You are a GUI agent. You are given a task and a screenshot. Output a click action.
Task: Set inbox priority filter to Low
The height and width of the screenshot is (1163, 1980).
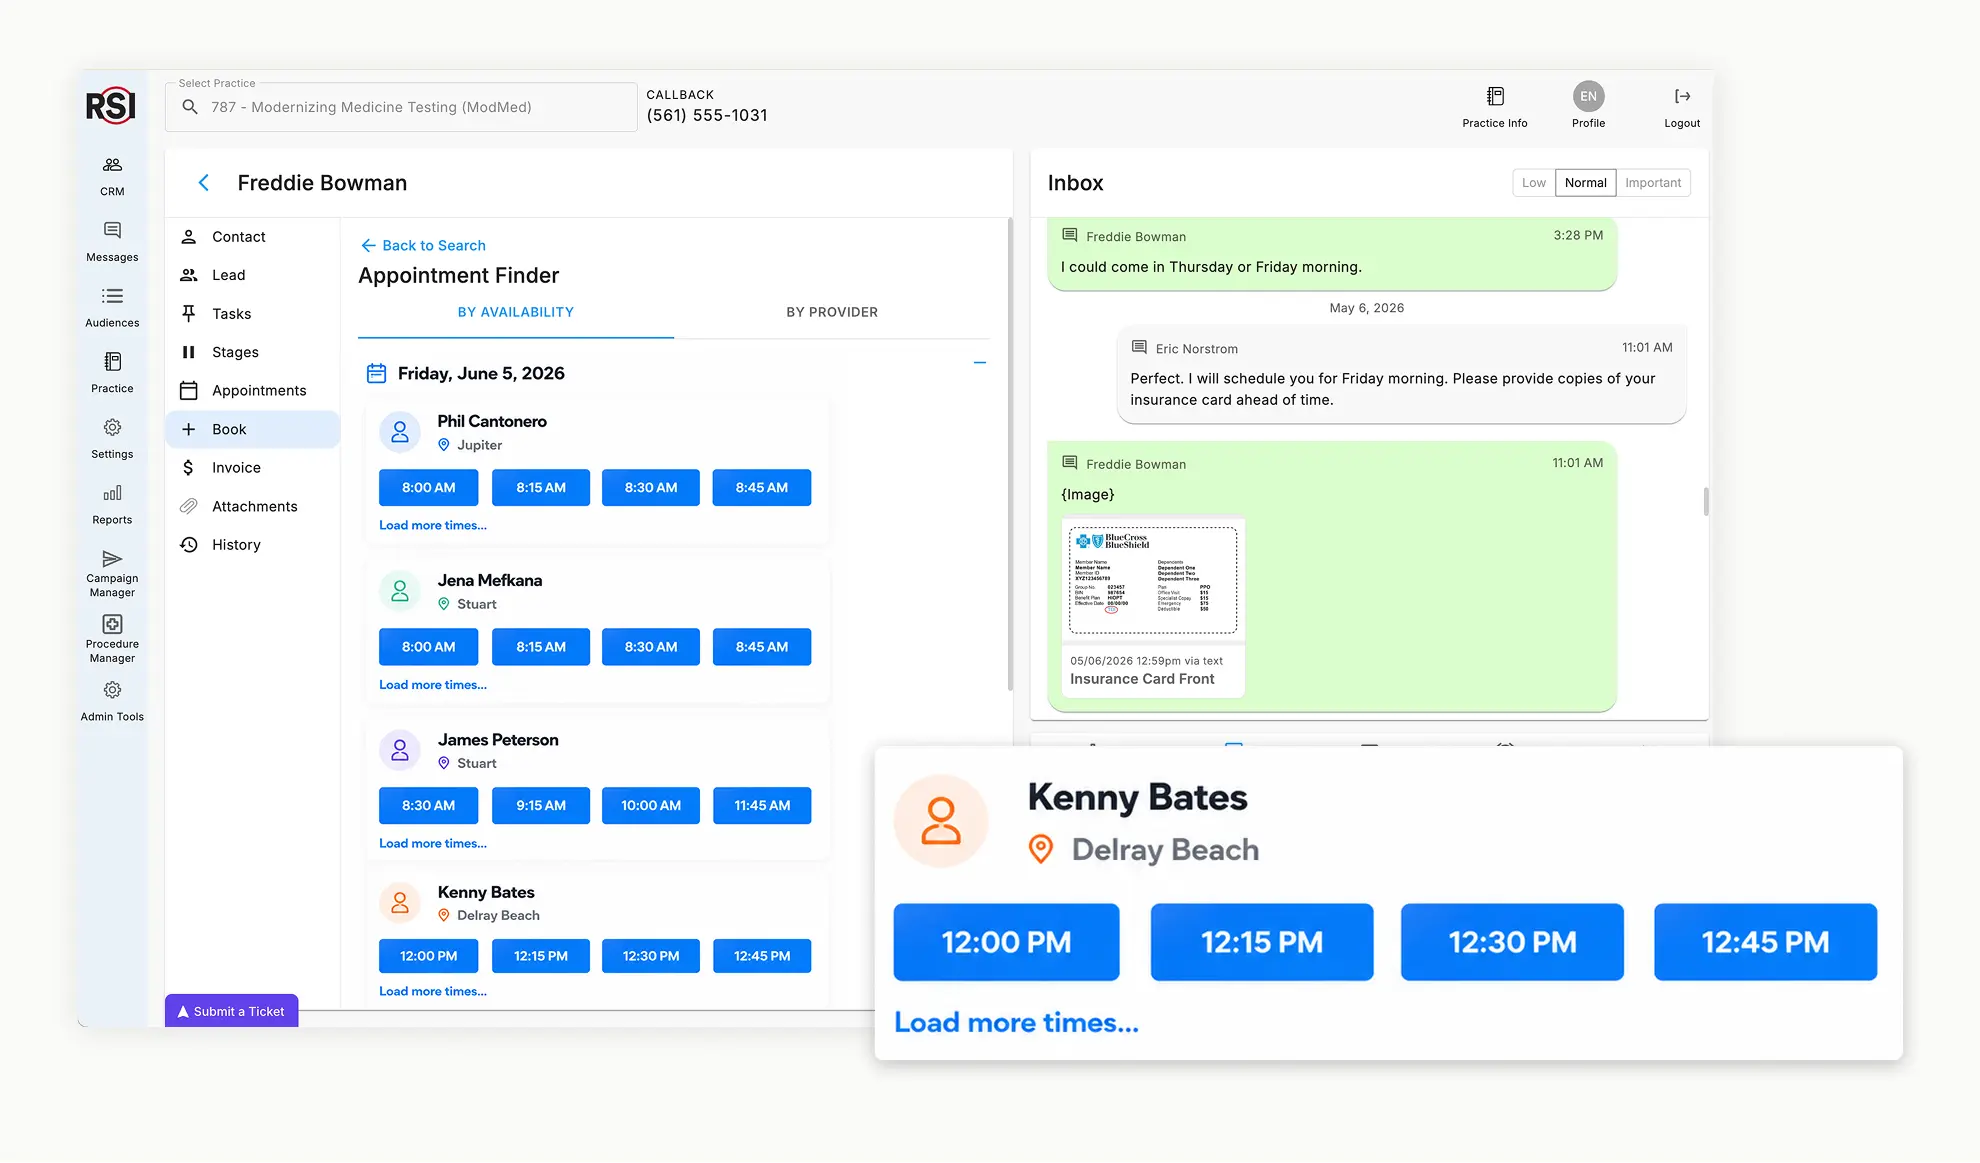(1533, 182)
